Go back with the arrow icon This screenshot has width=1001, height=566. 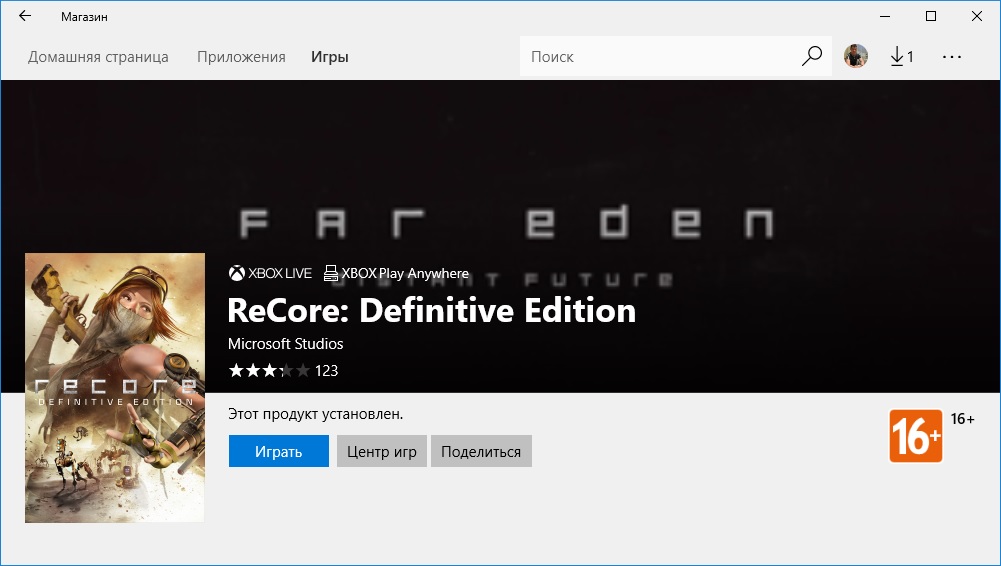(25, 16)
